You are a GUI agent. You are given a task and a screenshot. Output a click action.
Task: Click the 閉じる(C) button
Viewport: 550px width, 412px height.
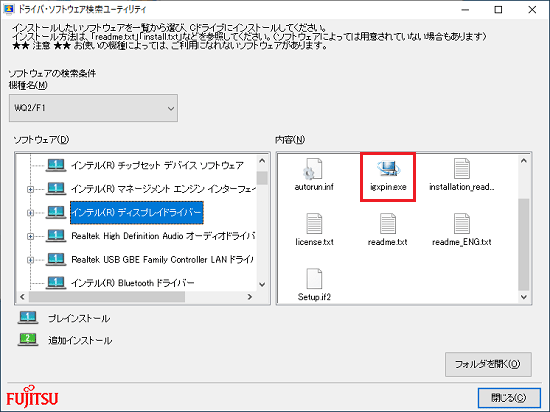coord(509,398)
